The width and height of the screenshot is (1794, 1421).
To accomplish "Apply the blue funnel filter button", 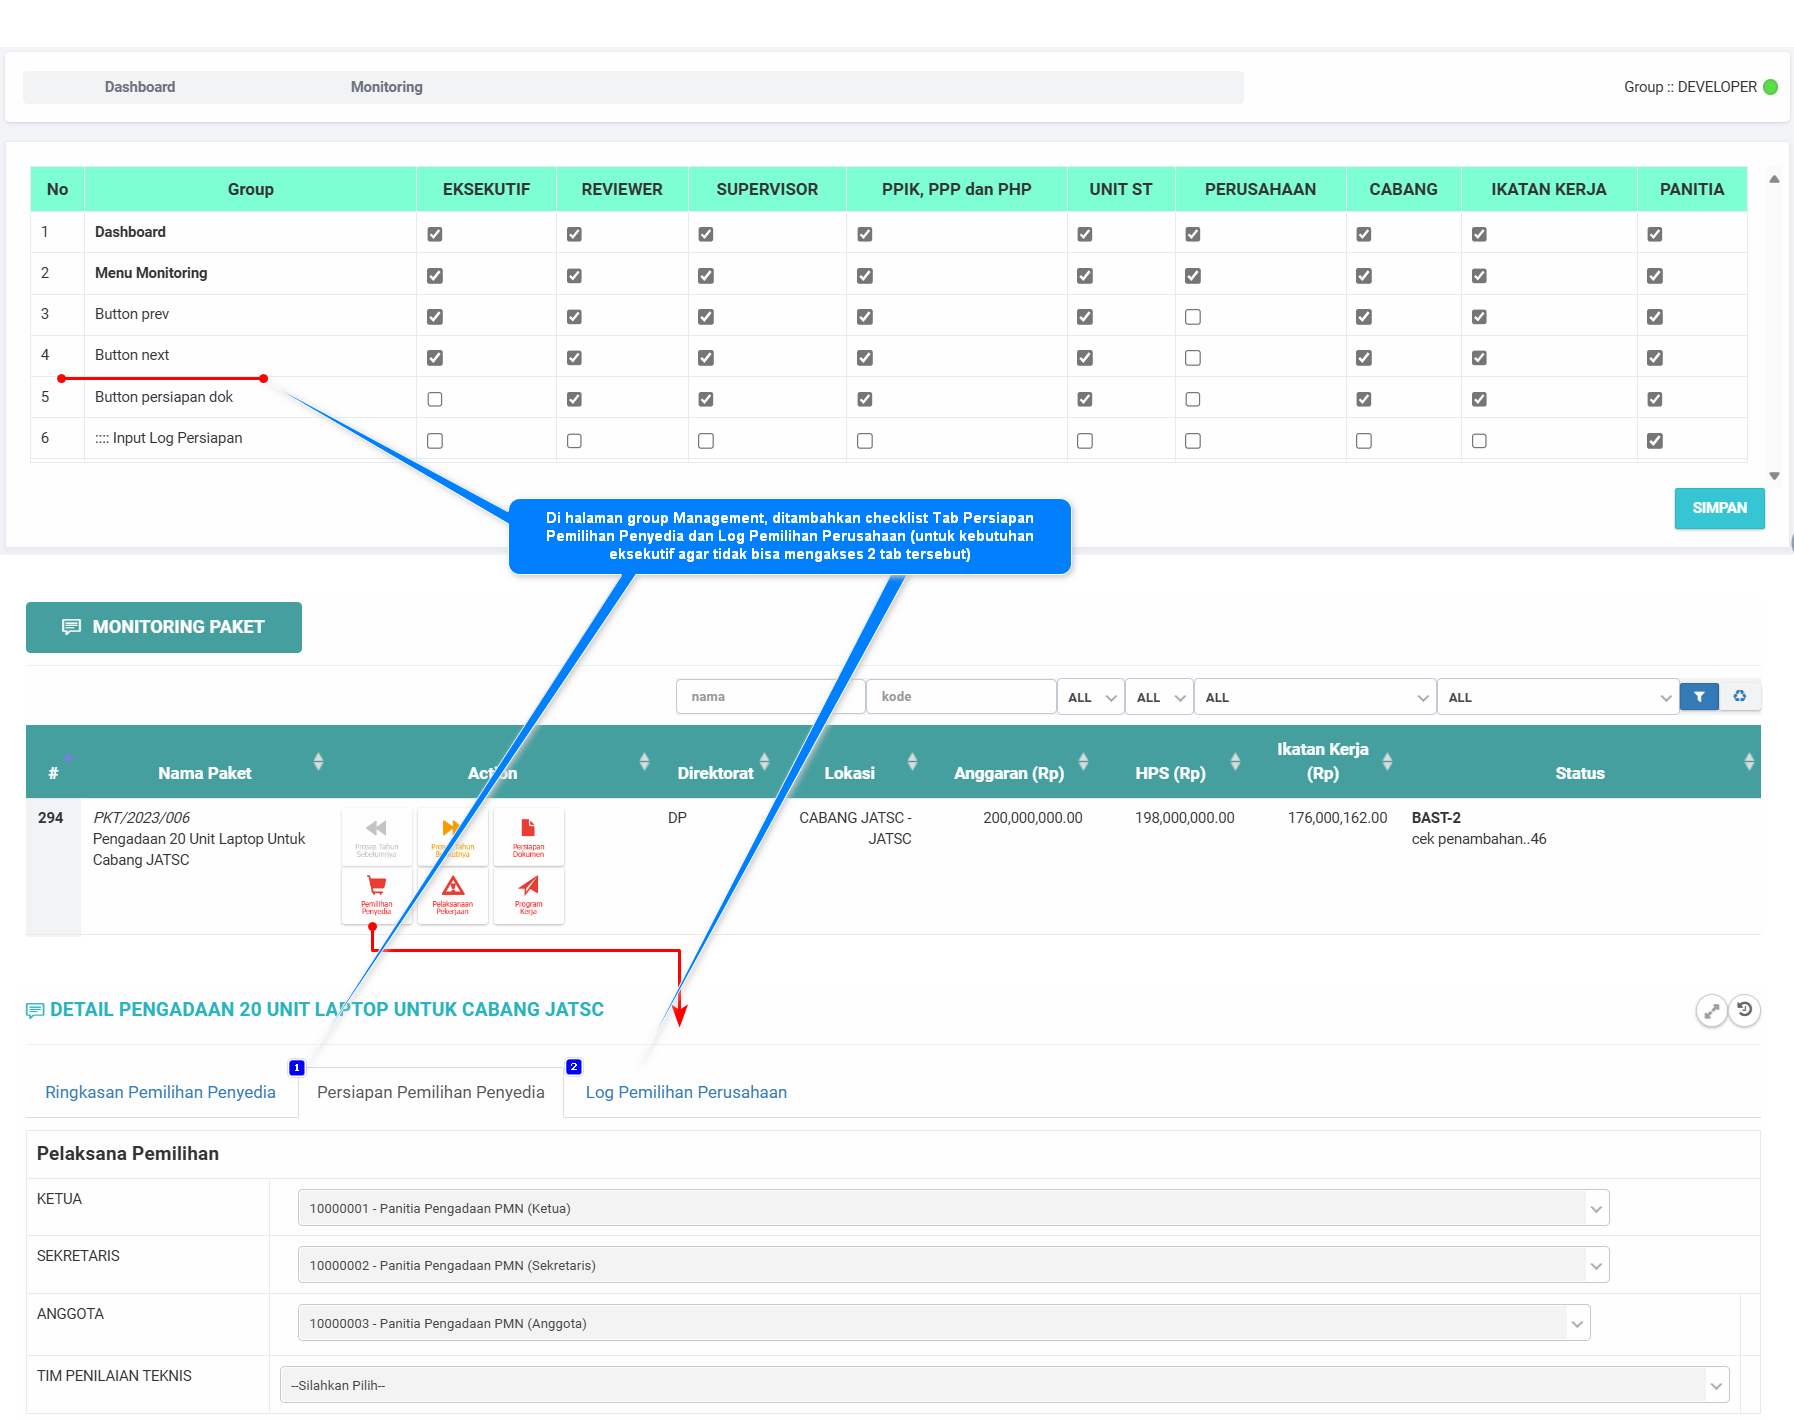I will click(1699, 697).
